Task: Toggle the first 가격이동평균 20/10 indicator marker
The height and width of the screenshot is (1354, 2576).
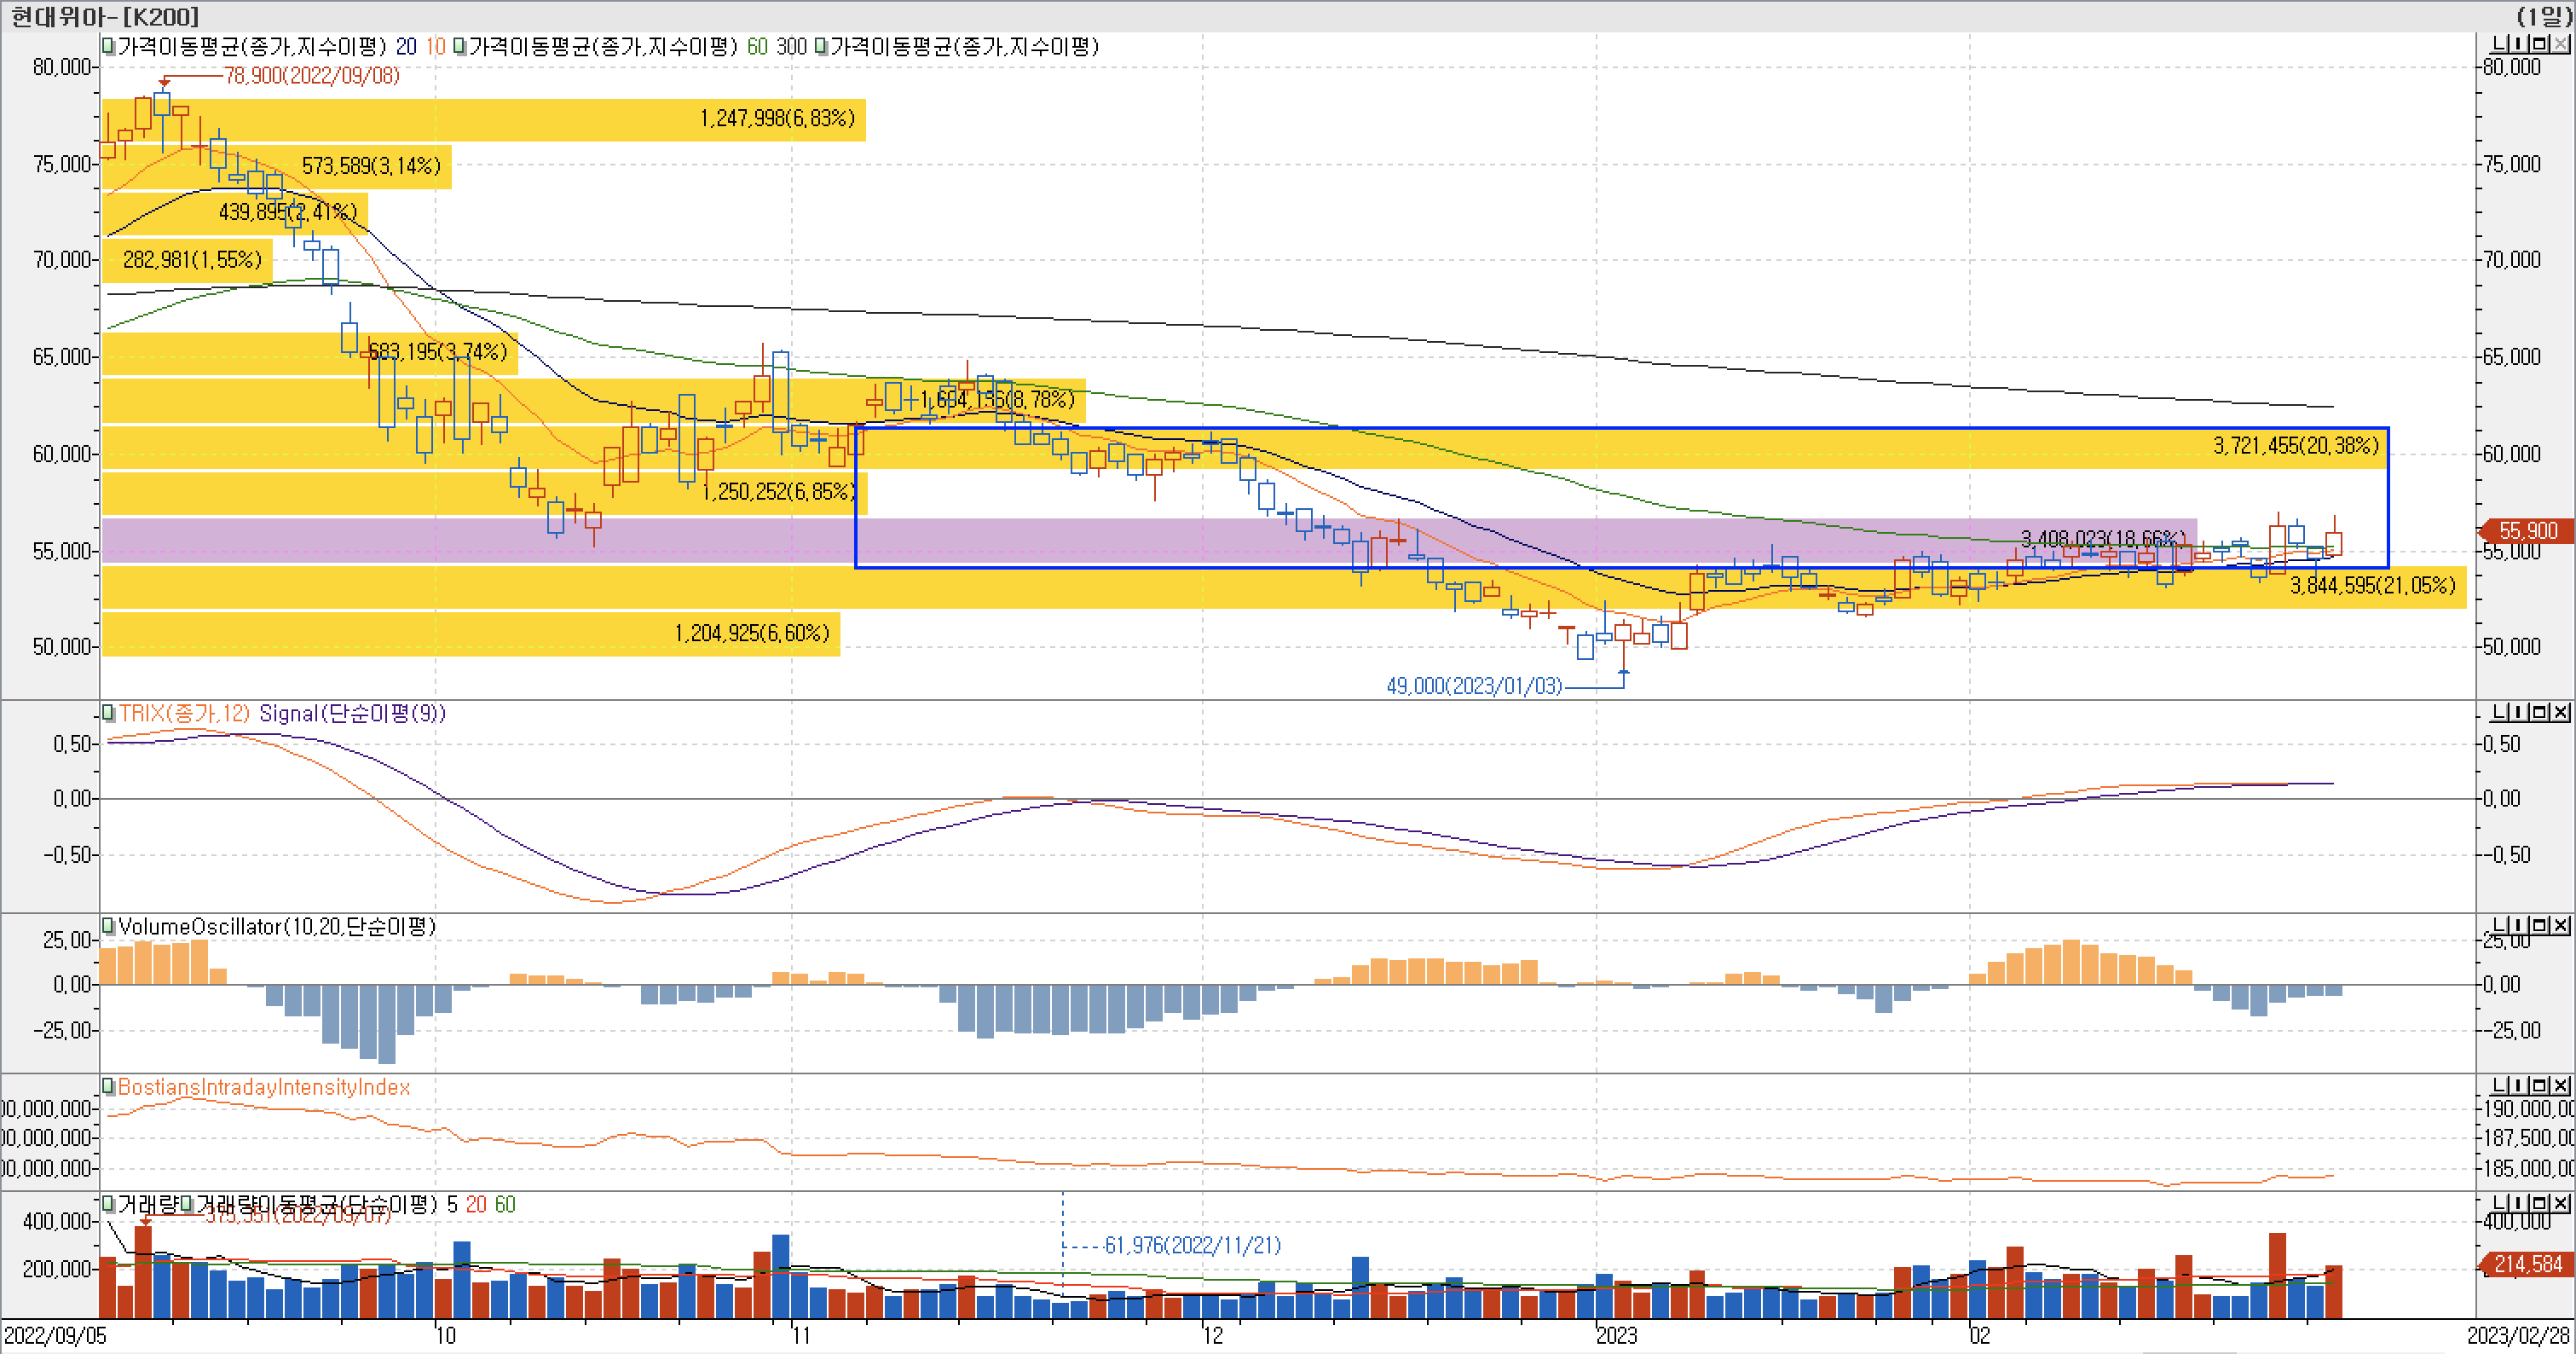Action: pyautogui.click(x=108, y=46)
